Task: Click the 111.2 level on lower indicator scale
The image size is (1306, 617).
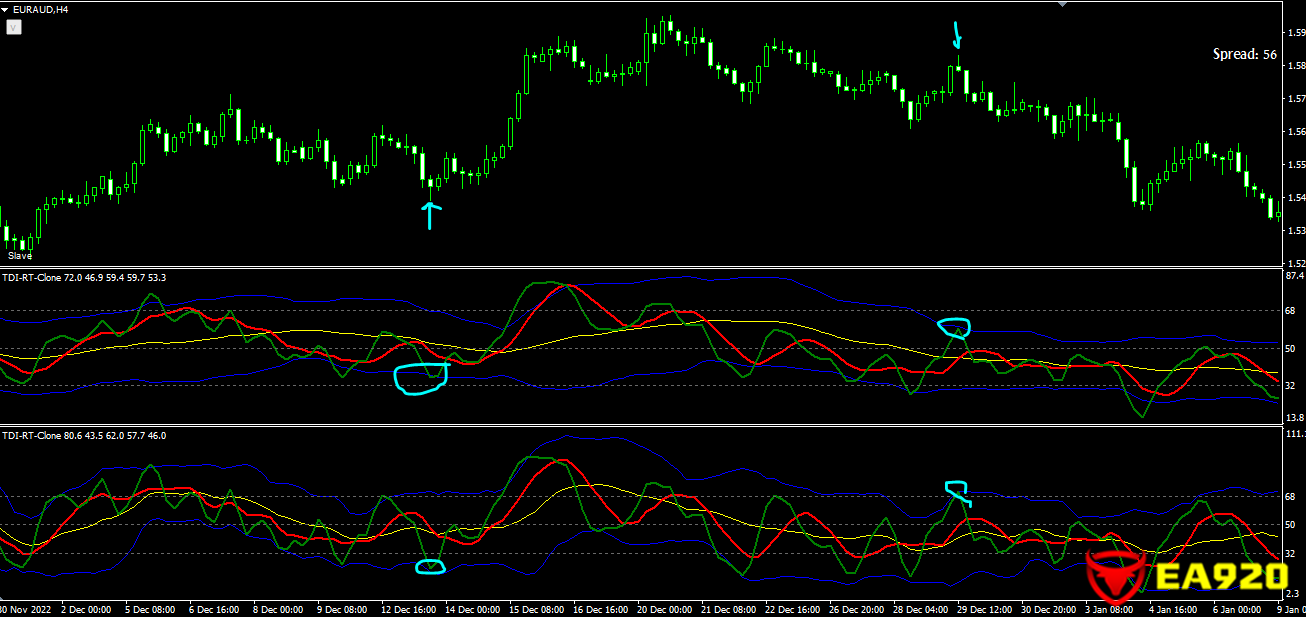Action: (x=1294, y=434)
